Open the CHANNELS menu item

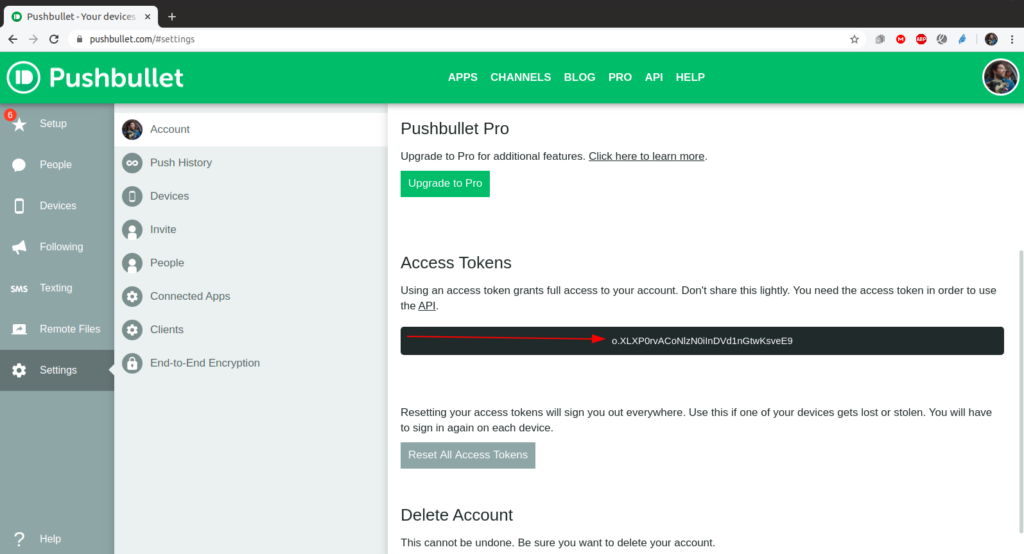[520, 77]
